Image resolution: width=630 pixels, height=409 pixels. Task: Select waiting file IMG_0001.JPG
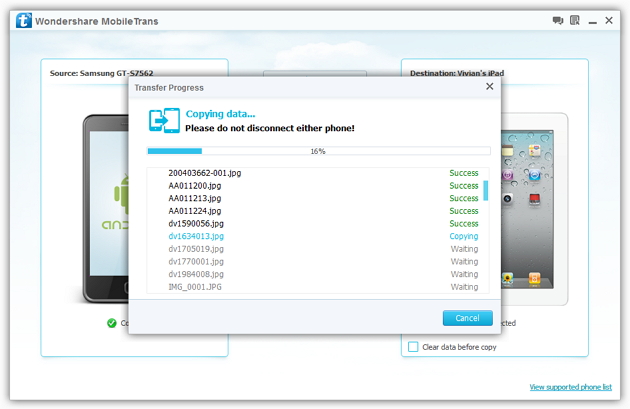195,287
